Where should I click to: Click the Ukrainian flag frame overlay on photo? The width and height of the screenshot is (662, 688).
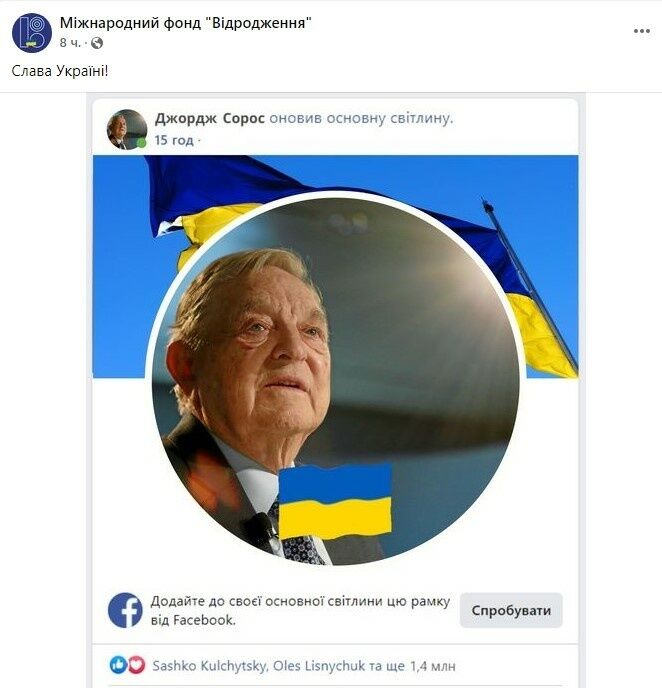click(335, 502)
